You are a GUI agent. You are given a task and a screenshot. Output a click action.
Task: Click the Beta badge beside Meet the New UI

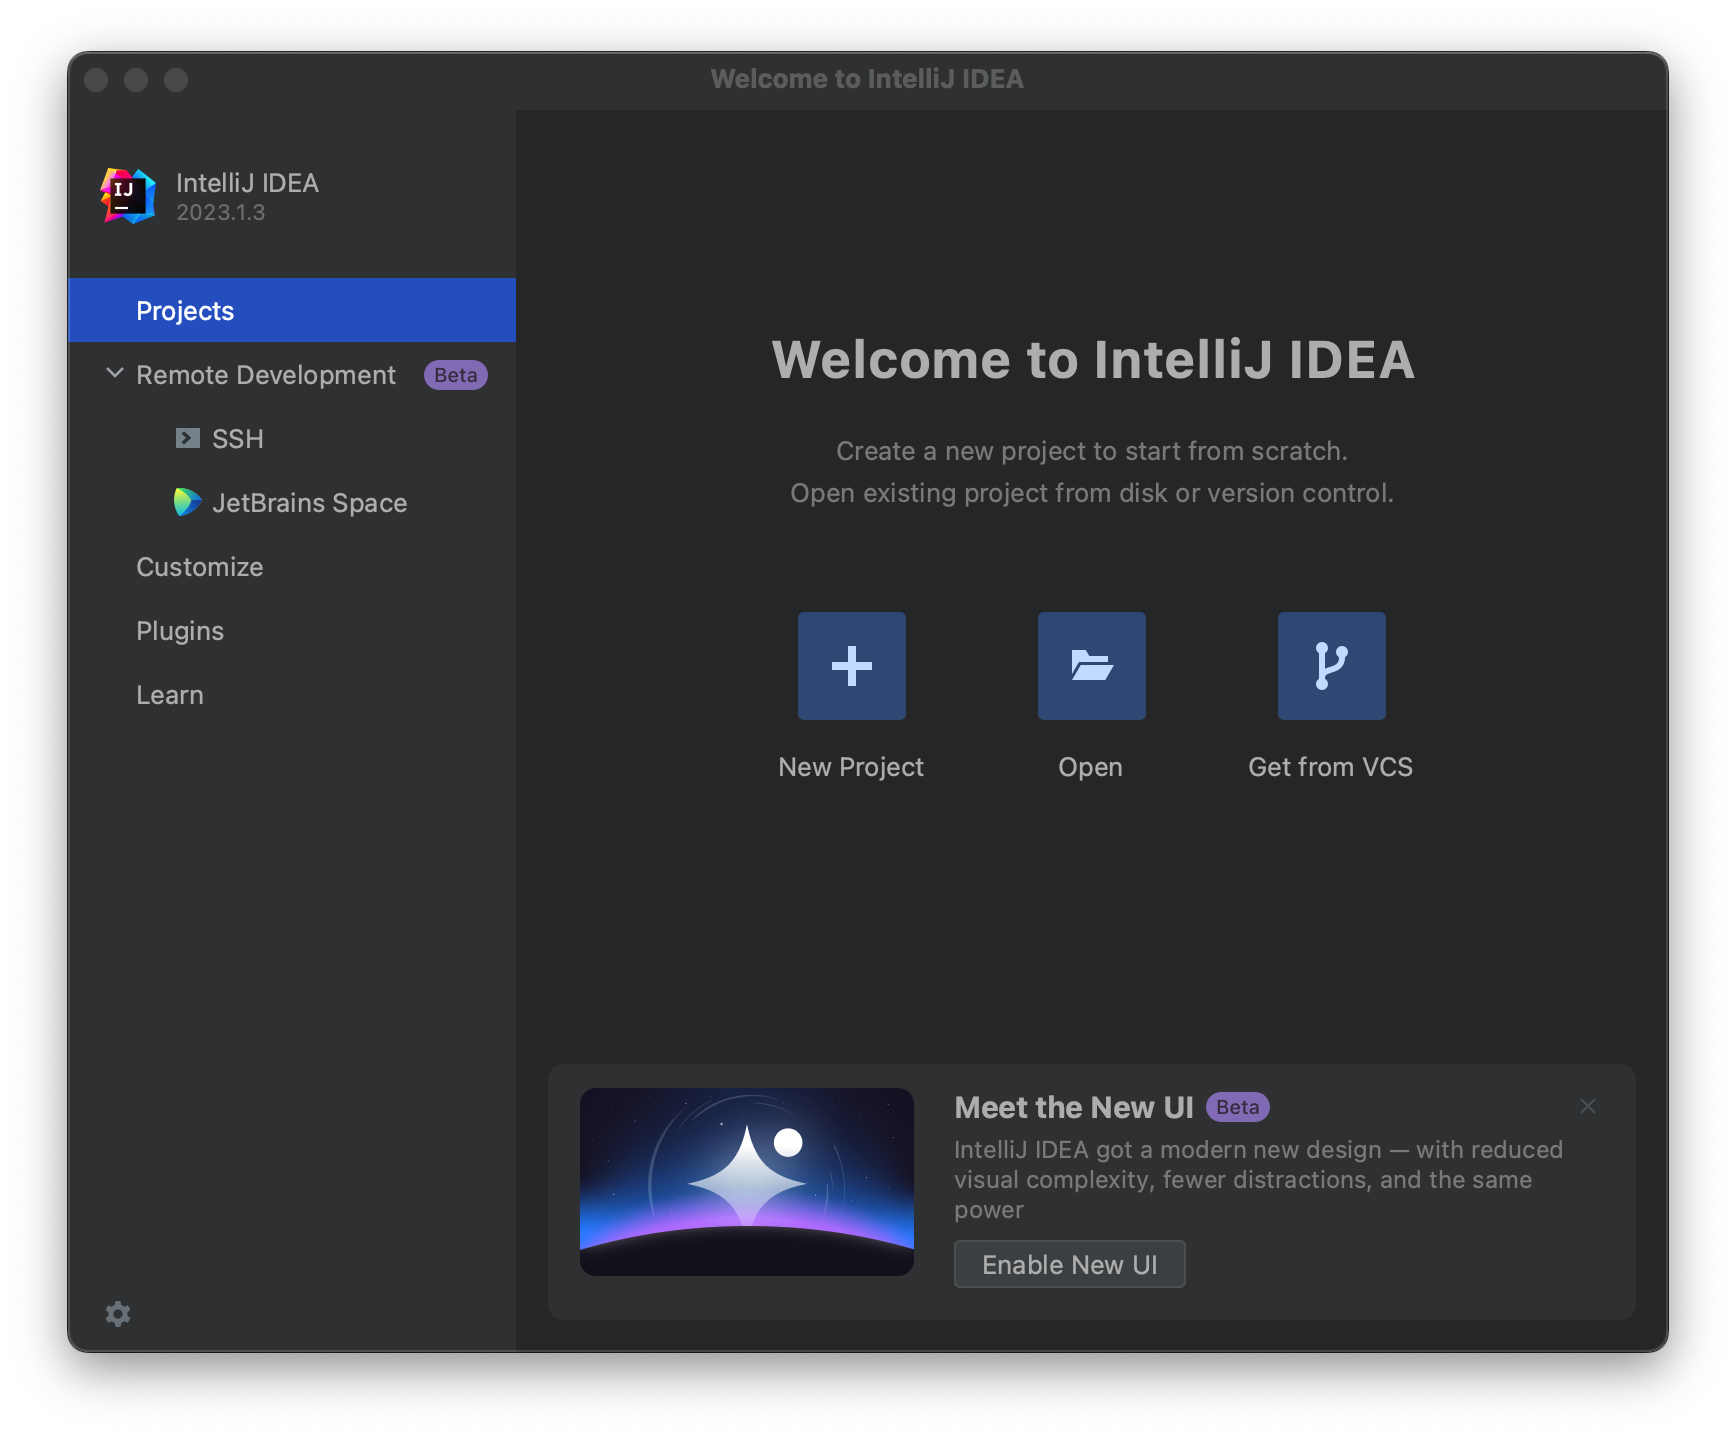pyautogui.click(x=1238, y=1107)
